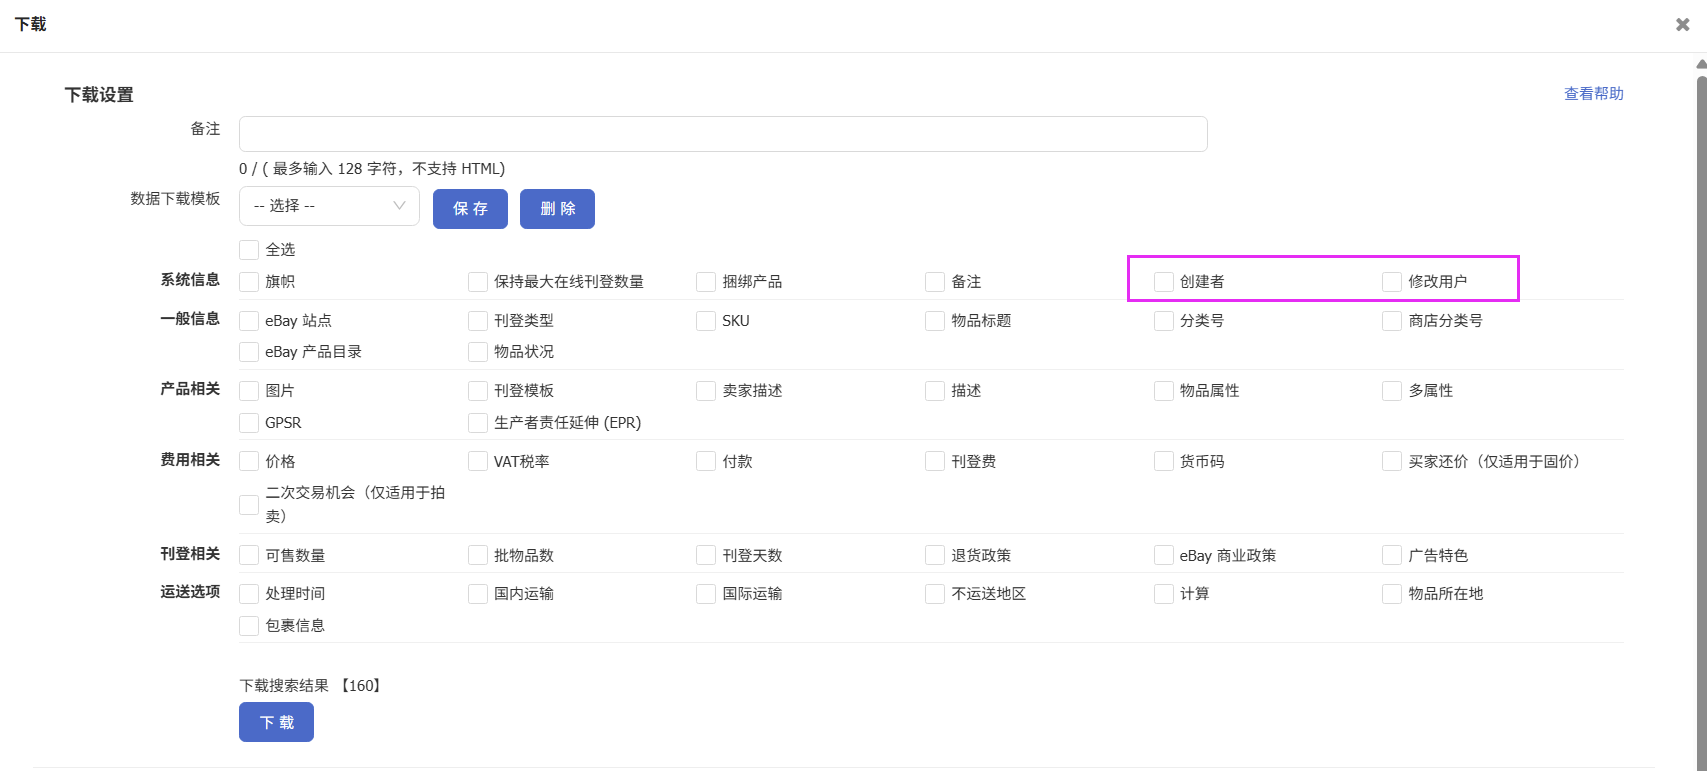
Task: Toggle the 物品标题 checkbox
Action: point(935,321)
